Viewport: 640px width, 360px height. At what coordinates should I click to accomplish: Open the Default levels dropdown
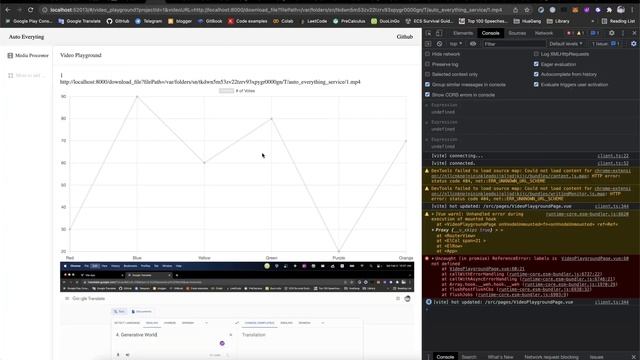[565, 44]
